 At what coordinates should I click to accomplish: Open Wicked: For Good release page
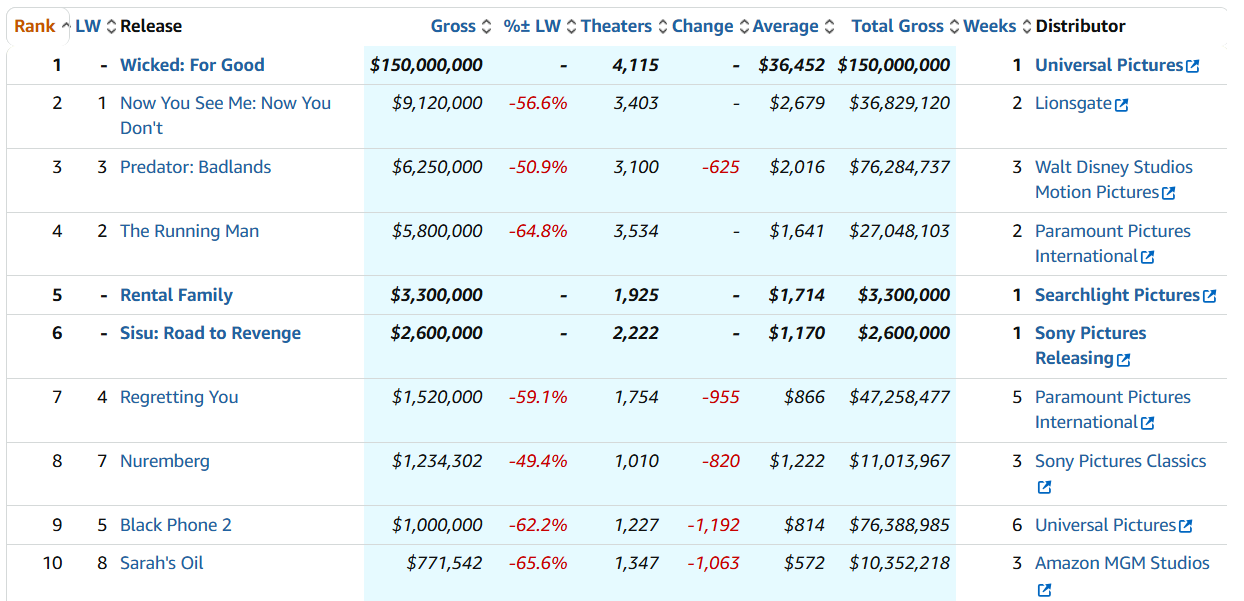192,65
